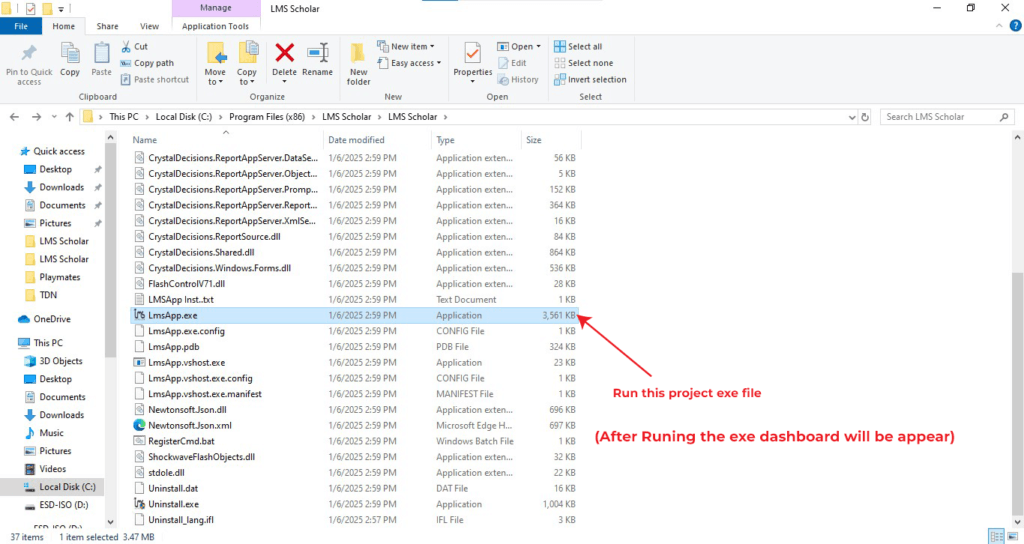Go up one folder level
Viewport: 1024px width, 544px height.
[x=70, y=117]
